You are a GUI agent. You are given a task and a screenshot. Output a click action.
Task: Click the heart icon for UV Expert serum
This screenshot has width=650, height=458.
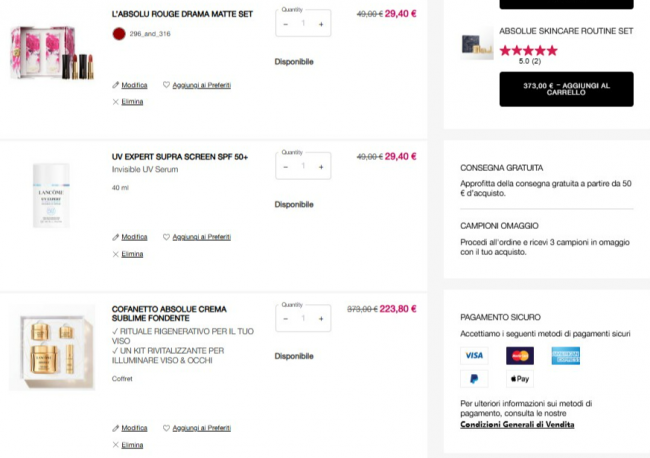[x=166, y=237]
